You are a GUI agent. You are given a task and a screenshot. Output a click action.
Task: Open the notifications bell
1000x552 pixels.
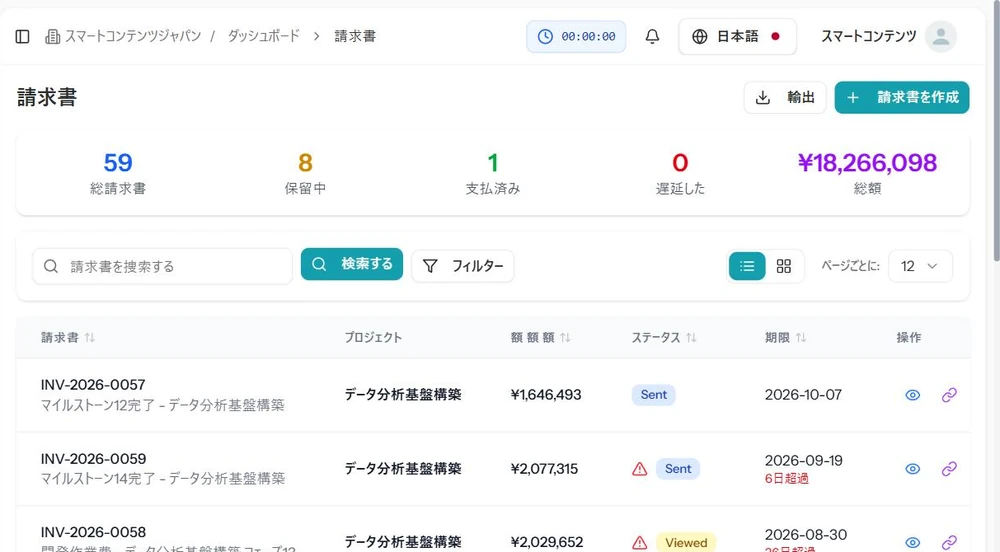pyautogui.click(x=652, y=36)
